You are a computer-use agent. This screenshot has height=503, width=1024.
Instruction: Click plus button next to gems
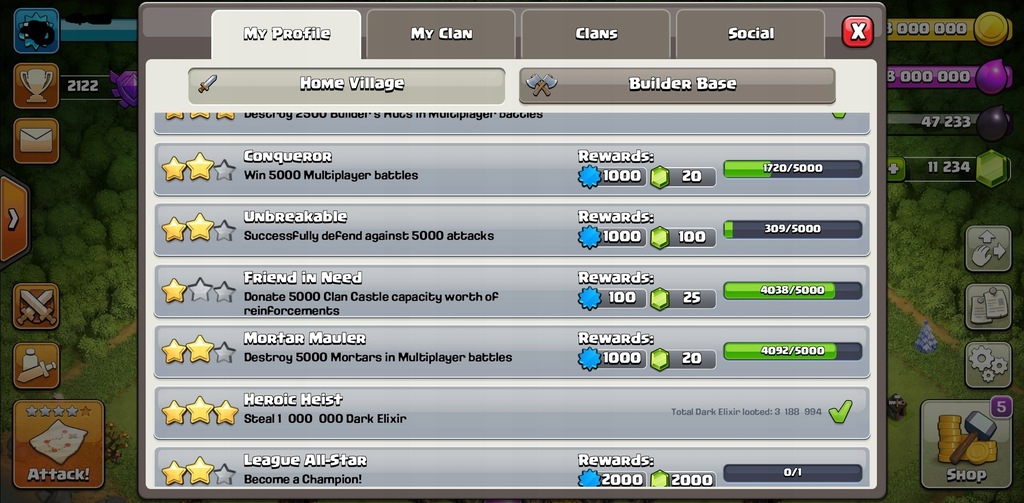(x=893, y=169)
